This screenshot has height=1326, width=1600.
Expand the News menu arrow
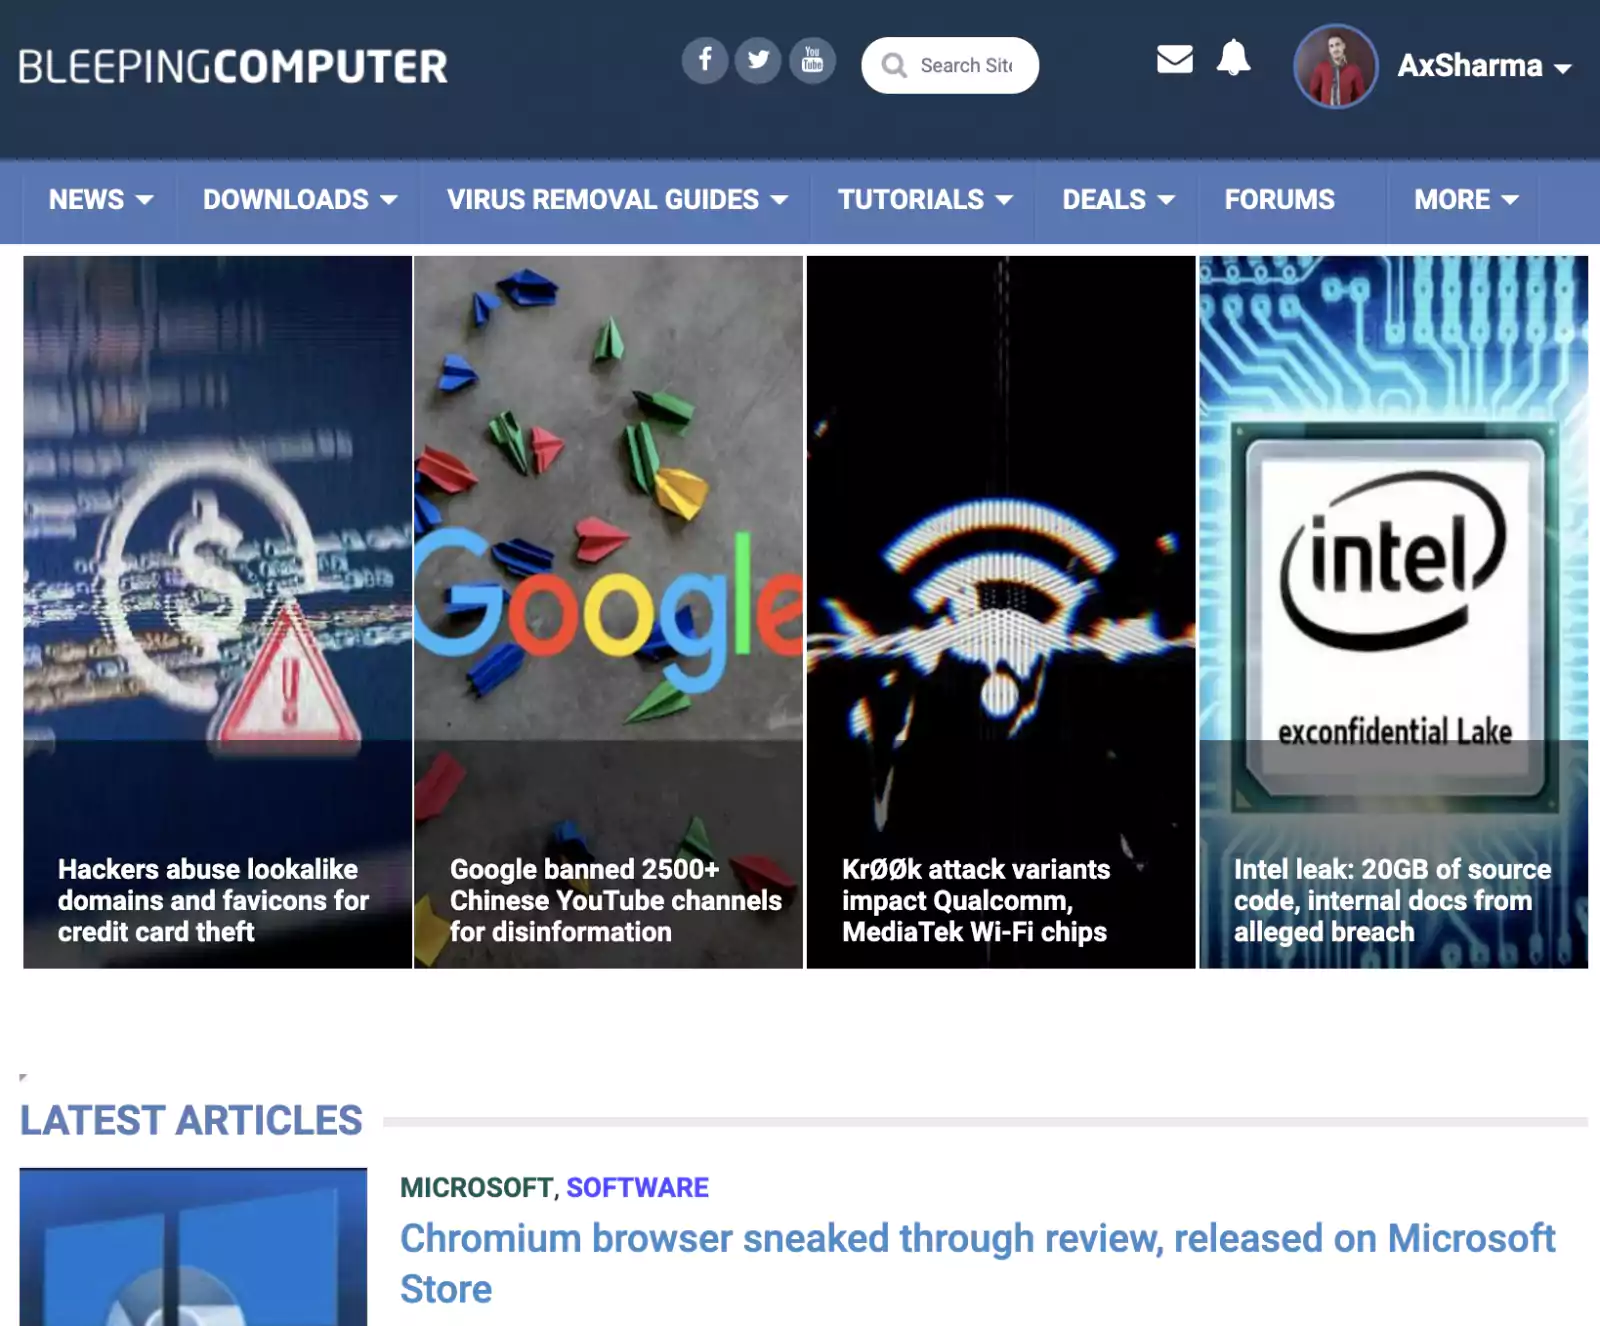(144, 200)
